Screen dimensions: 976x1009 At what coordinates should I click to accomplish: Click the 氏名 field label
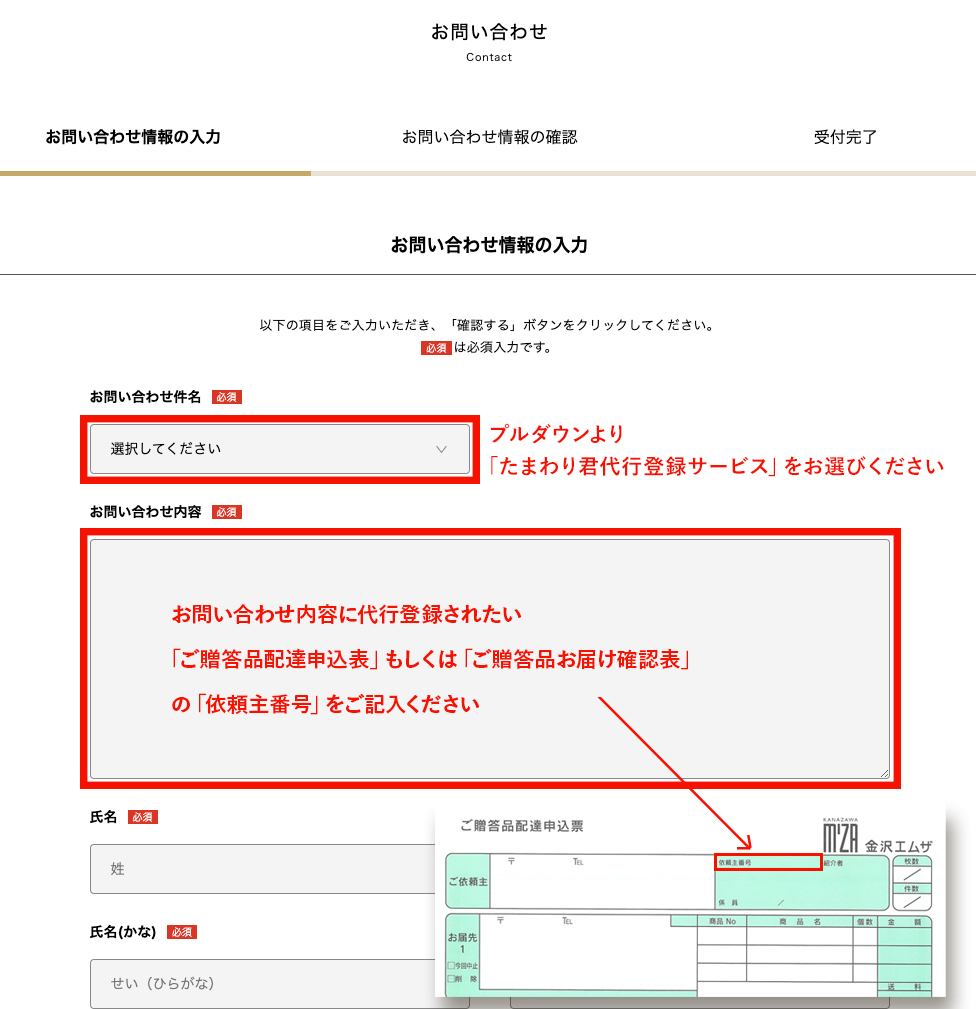(x=104, y=817)
